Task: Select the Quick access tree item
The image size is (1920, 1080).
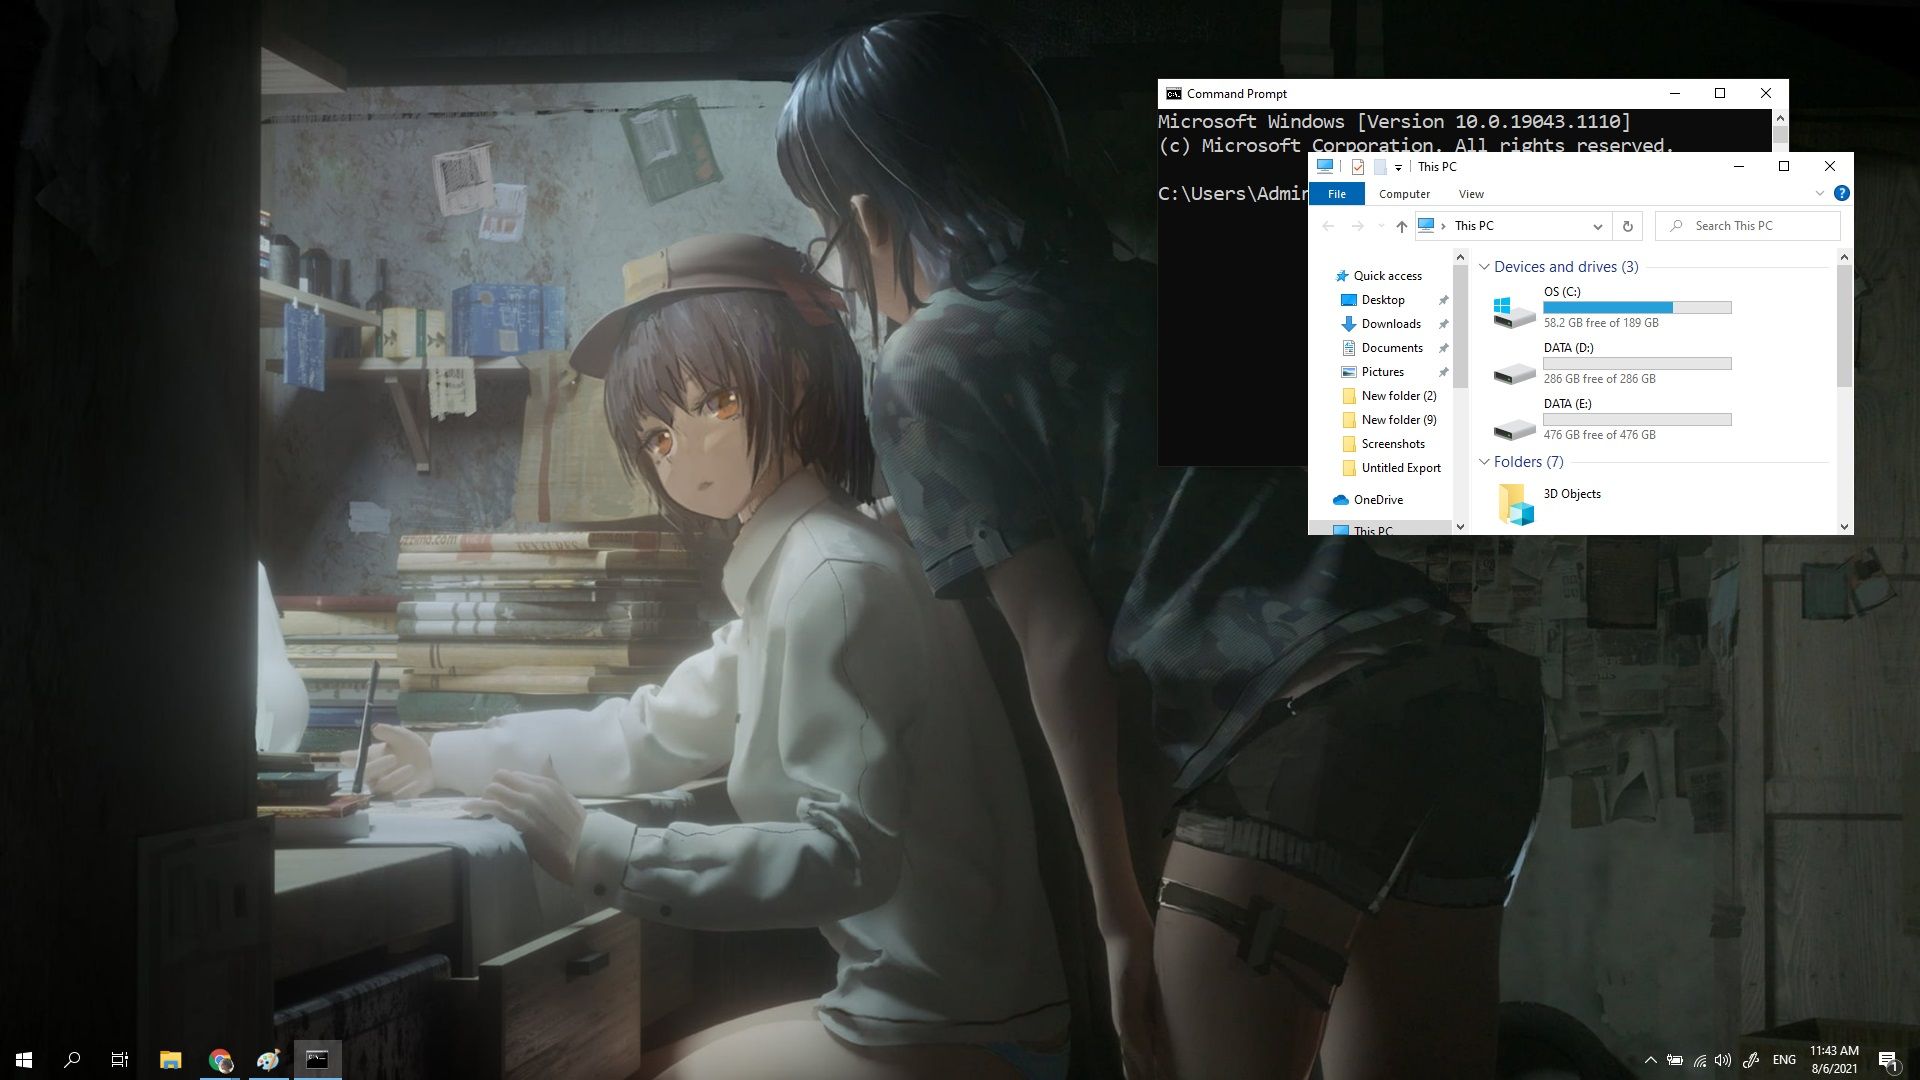Action: pyautogui.click(x=1387, y=274)
